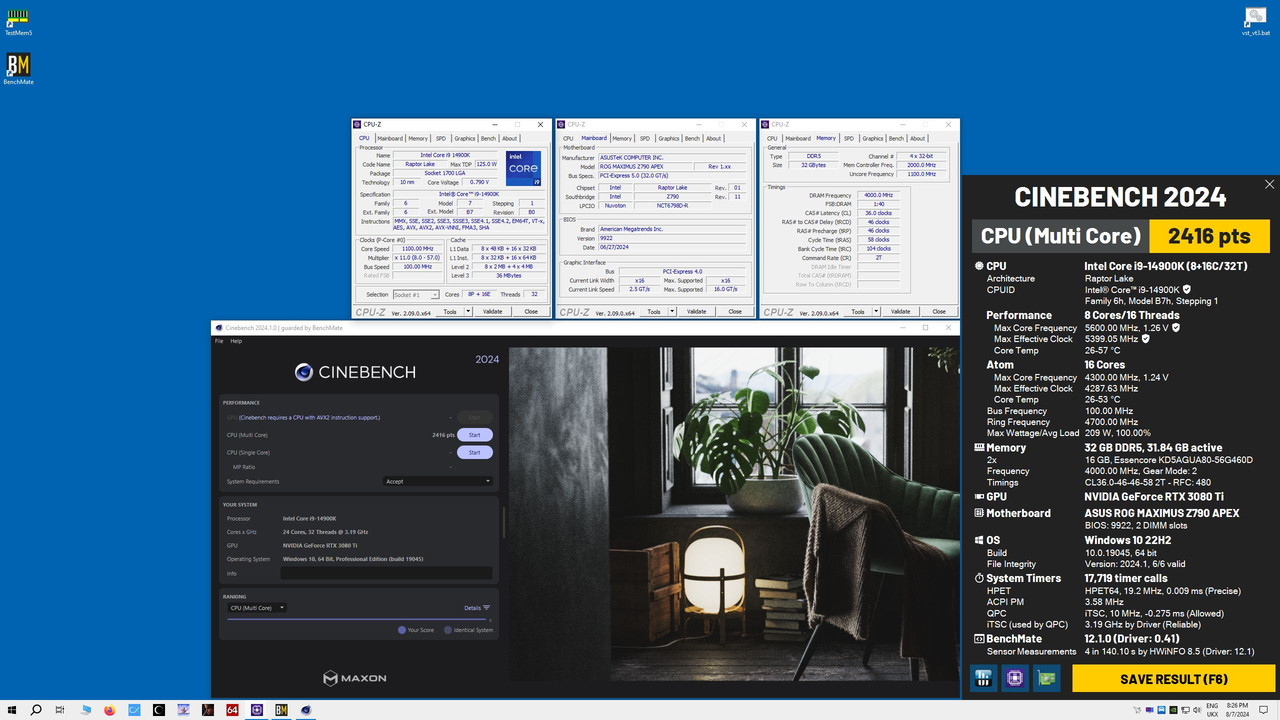Switch to Bench tab in left CPU-Z window

coord(488,138)
